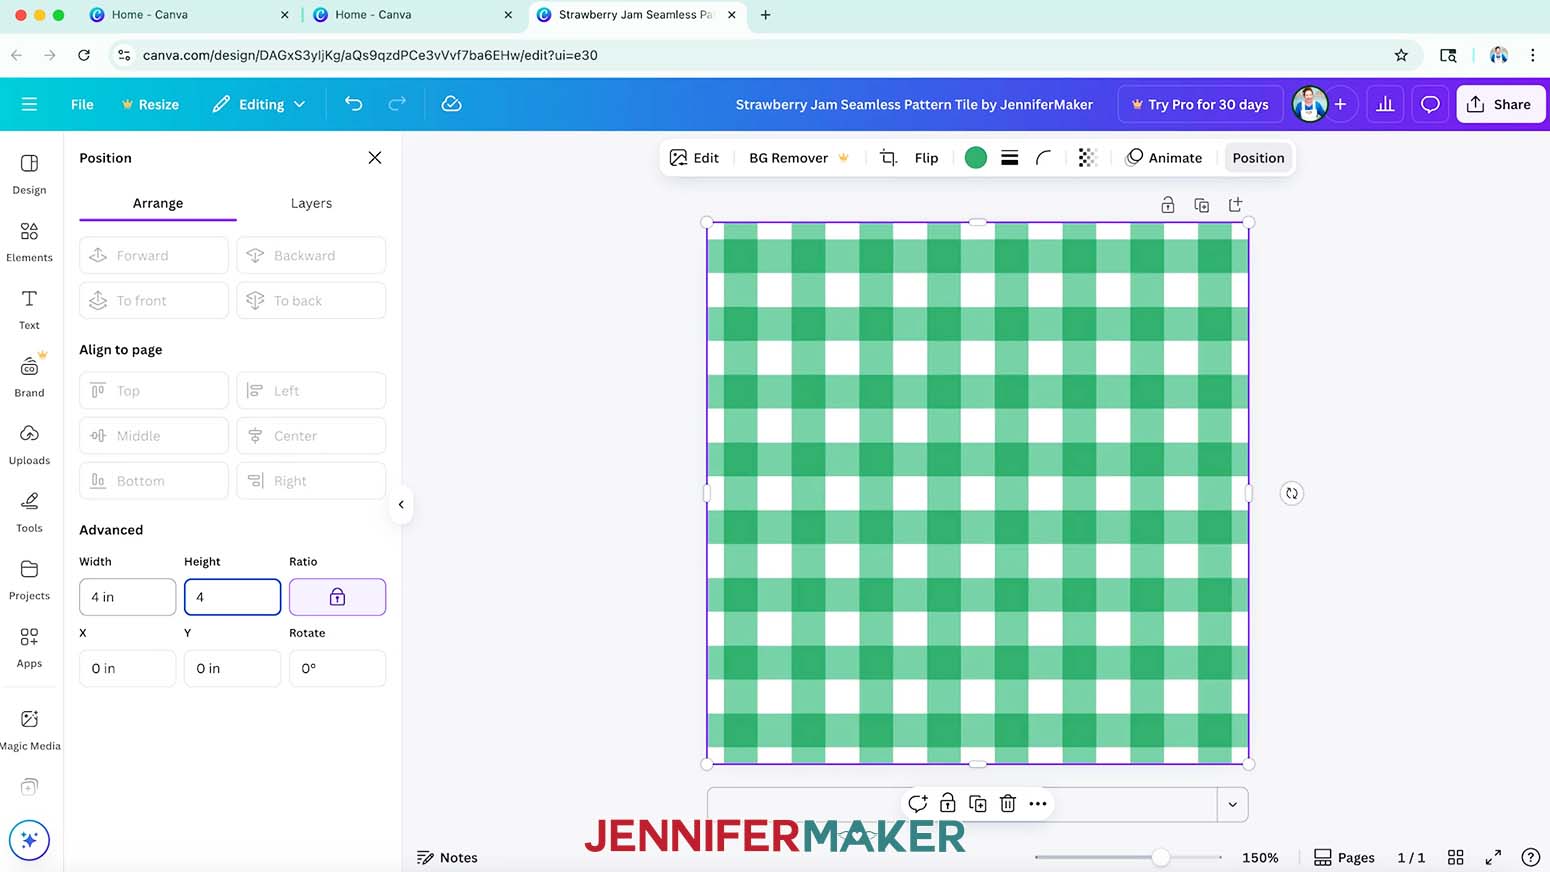
Task: Click the 150% zoom level
Action: 1260,857
